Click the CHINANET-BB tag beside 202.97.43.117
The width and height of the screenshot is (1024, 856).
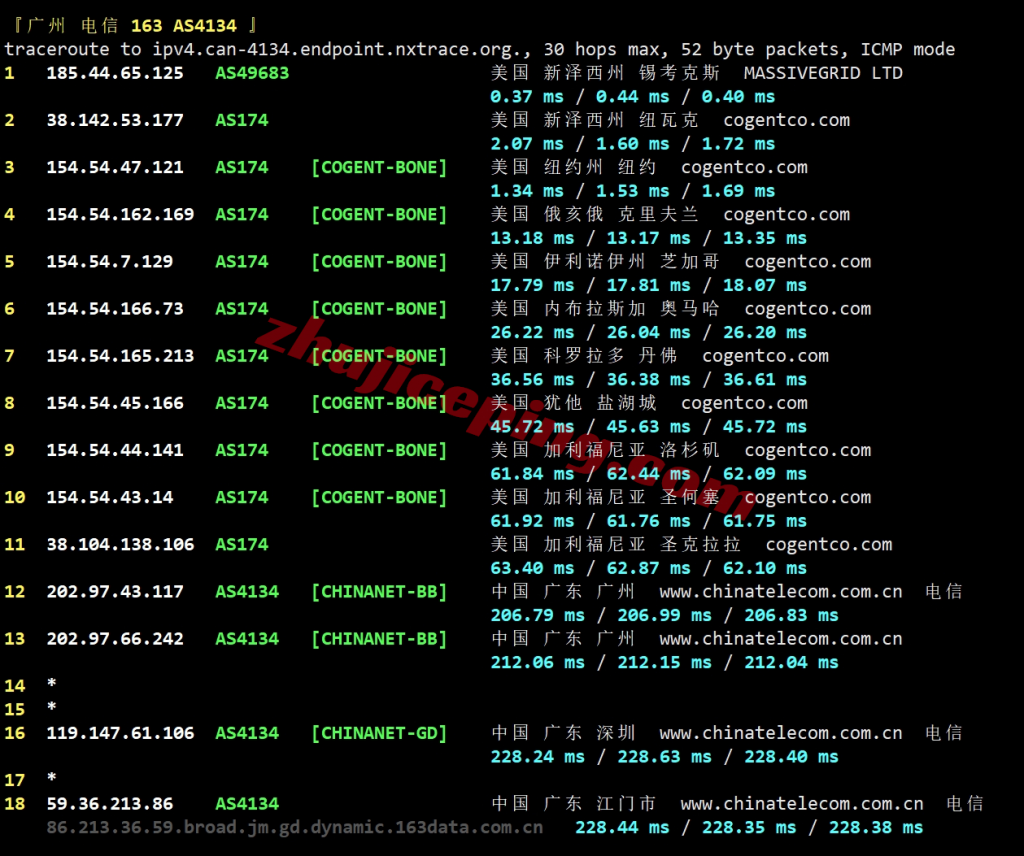click(x=379, y=591)
